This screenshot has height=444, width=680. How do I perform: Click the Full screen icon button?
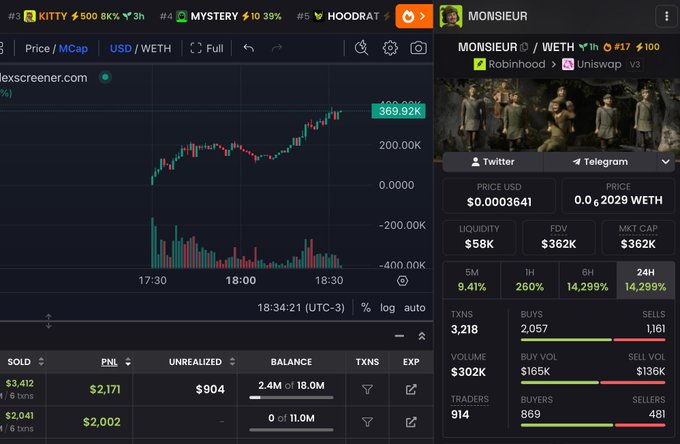[207, 48]
